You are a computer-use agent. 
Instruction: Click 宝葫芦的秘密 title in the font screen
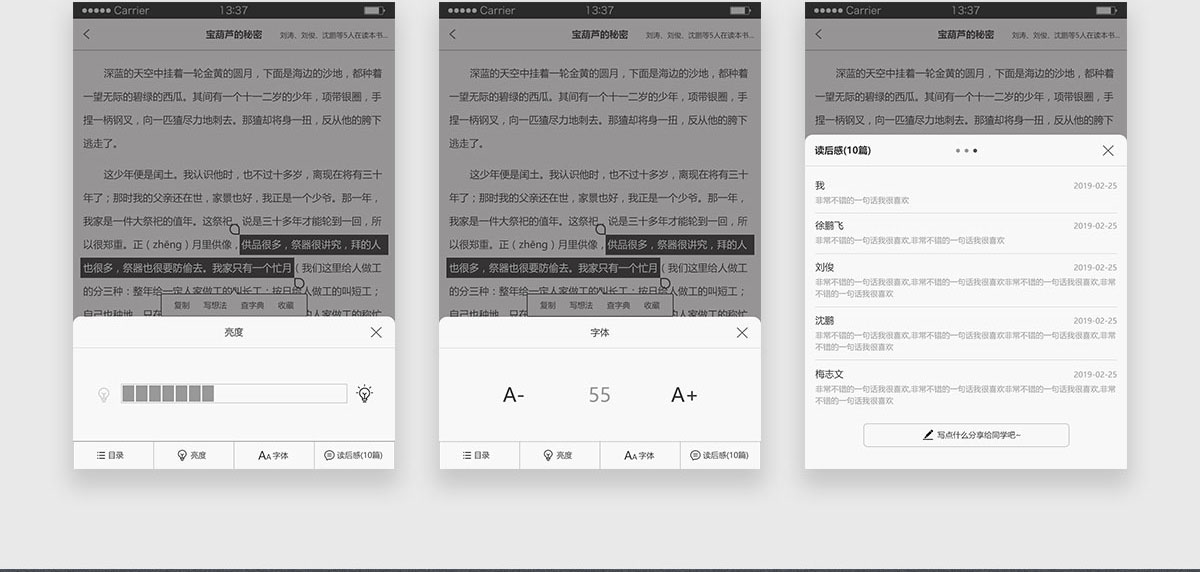click(x=600, y=34)
